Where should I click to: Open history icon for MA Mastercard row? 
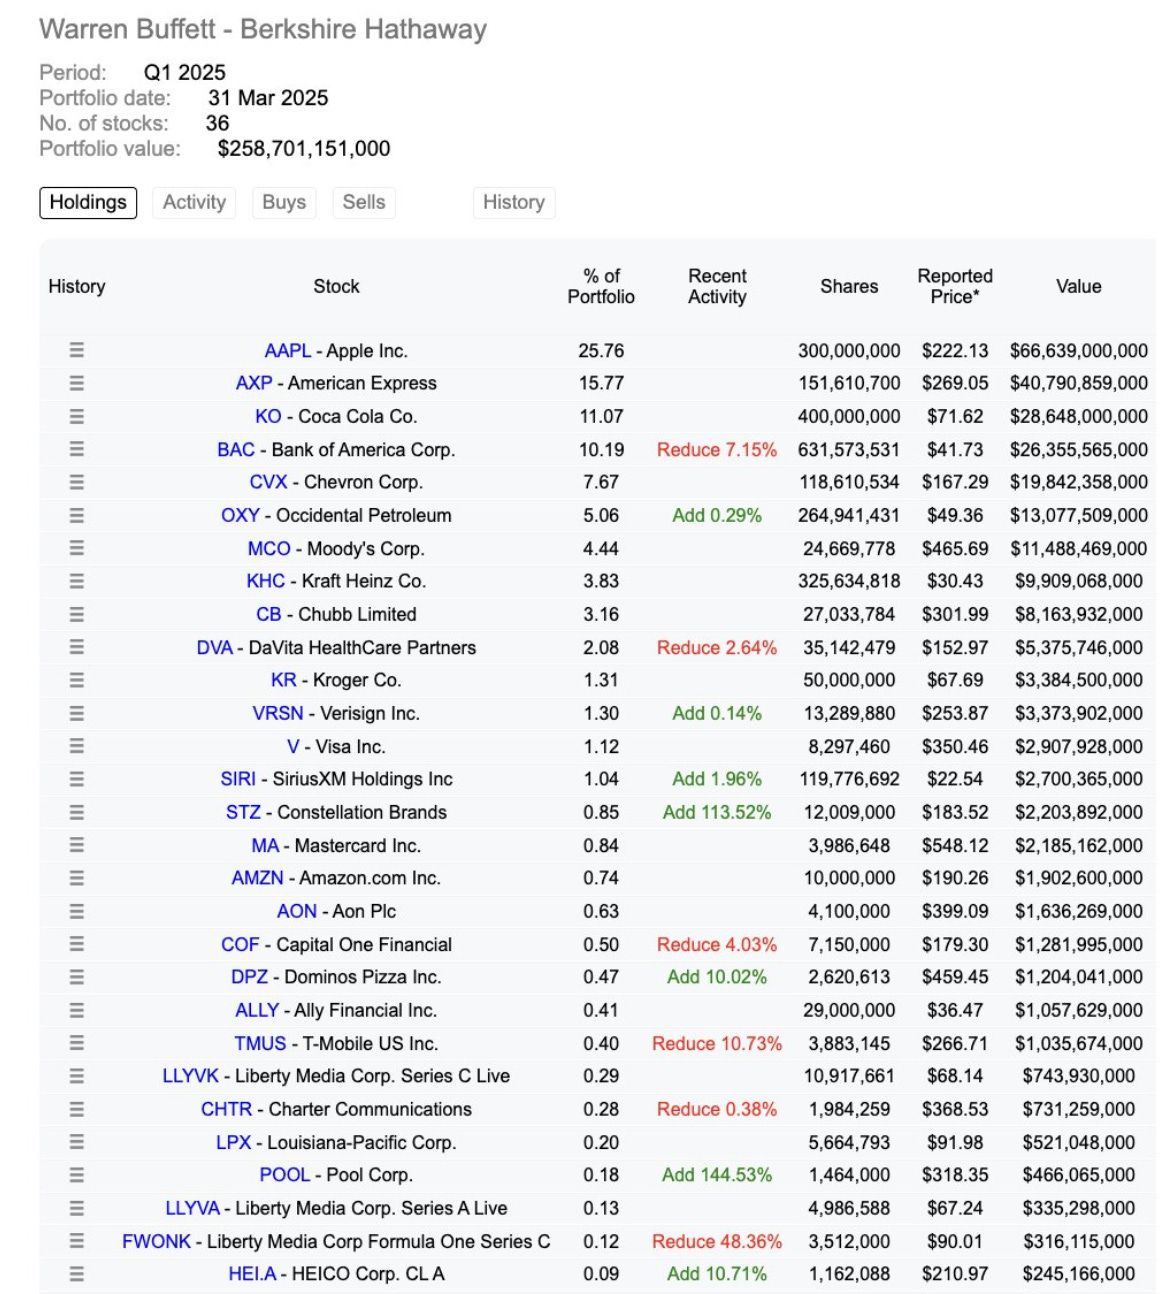77,845
